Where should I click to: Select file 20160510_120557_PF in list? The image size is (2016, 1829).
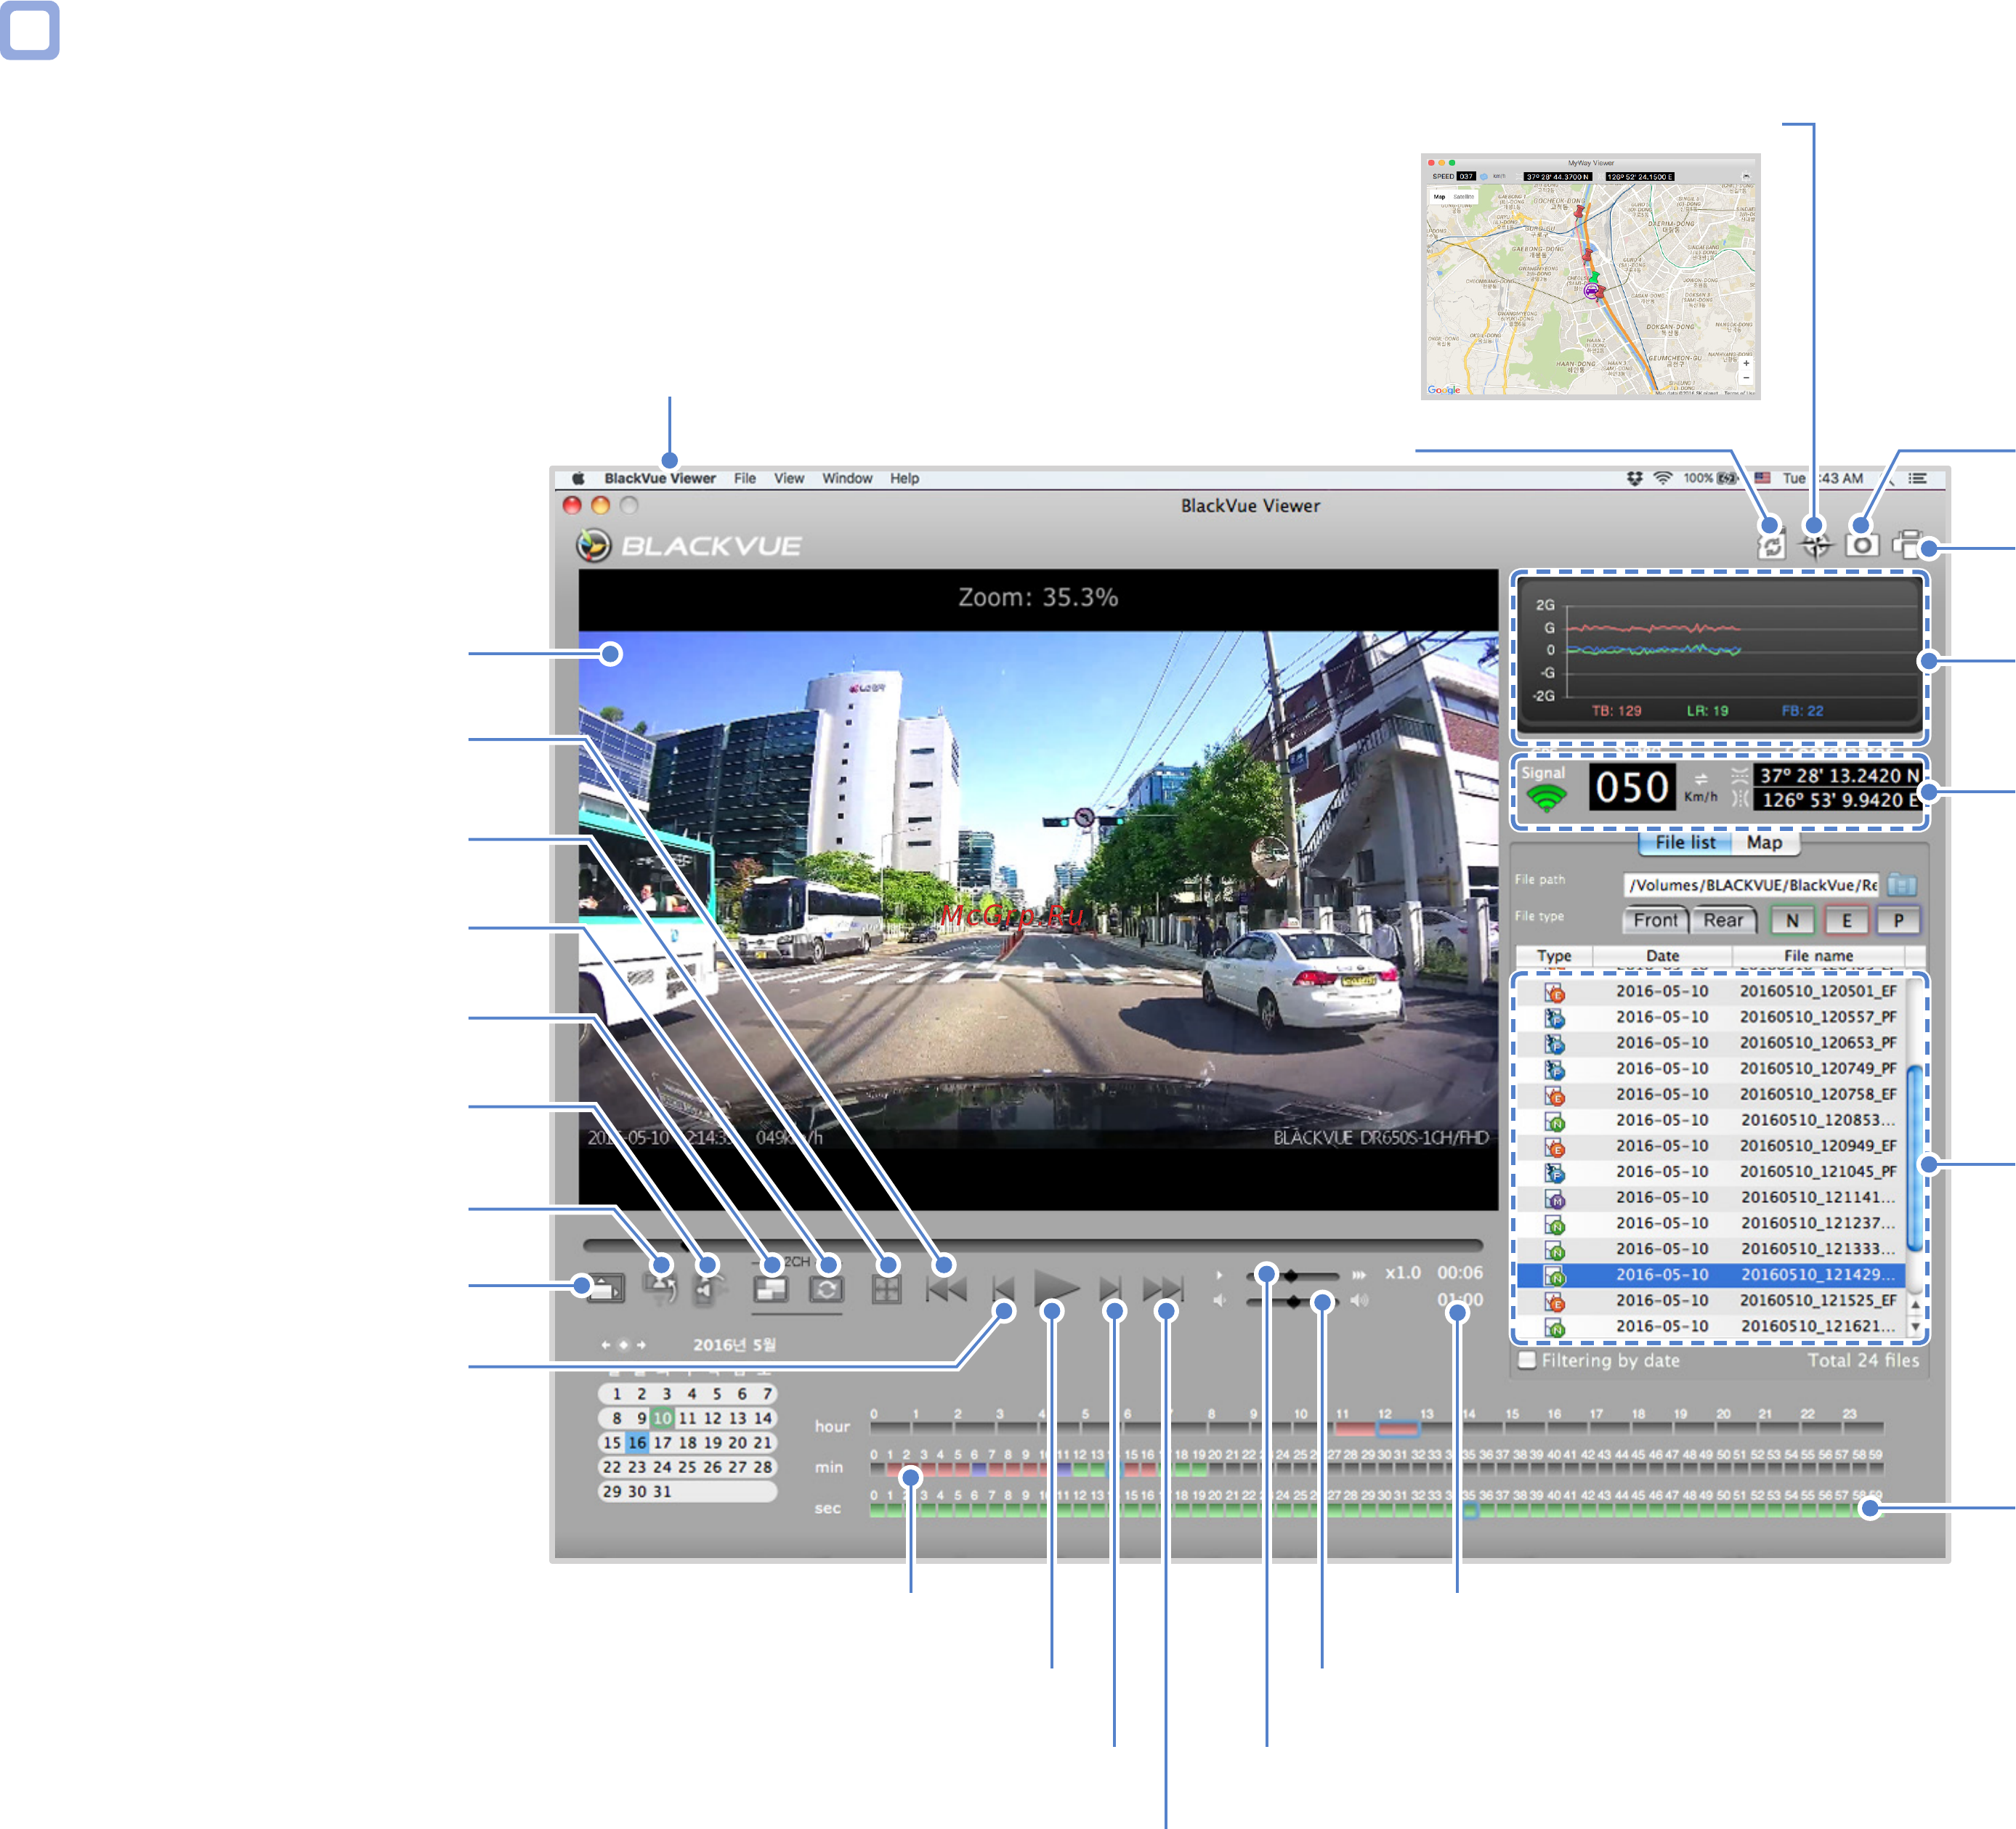click(1711, 1017)
